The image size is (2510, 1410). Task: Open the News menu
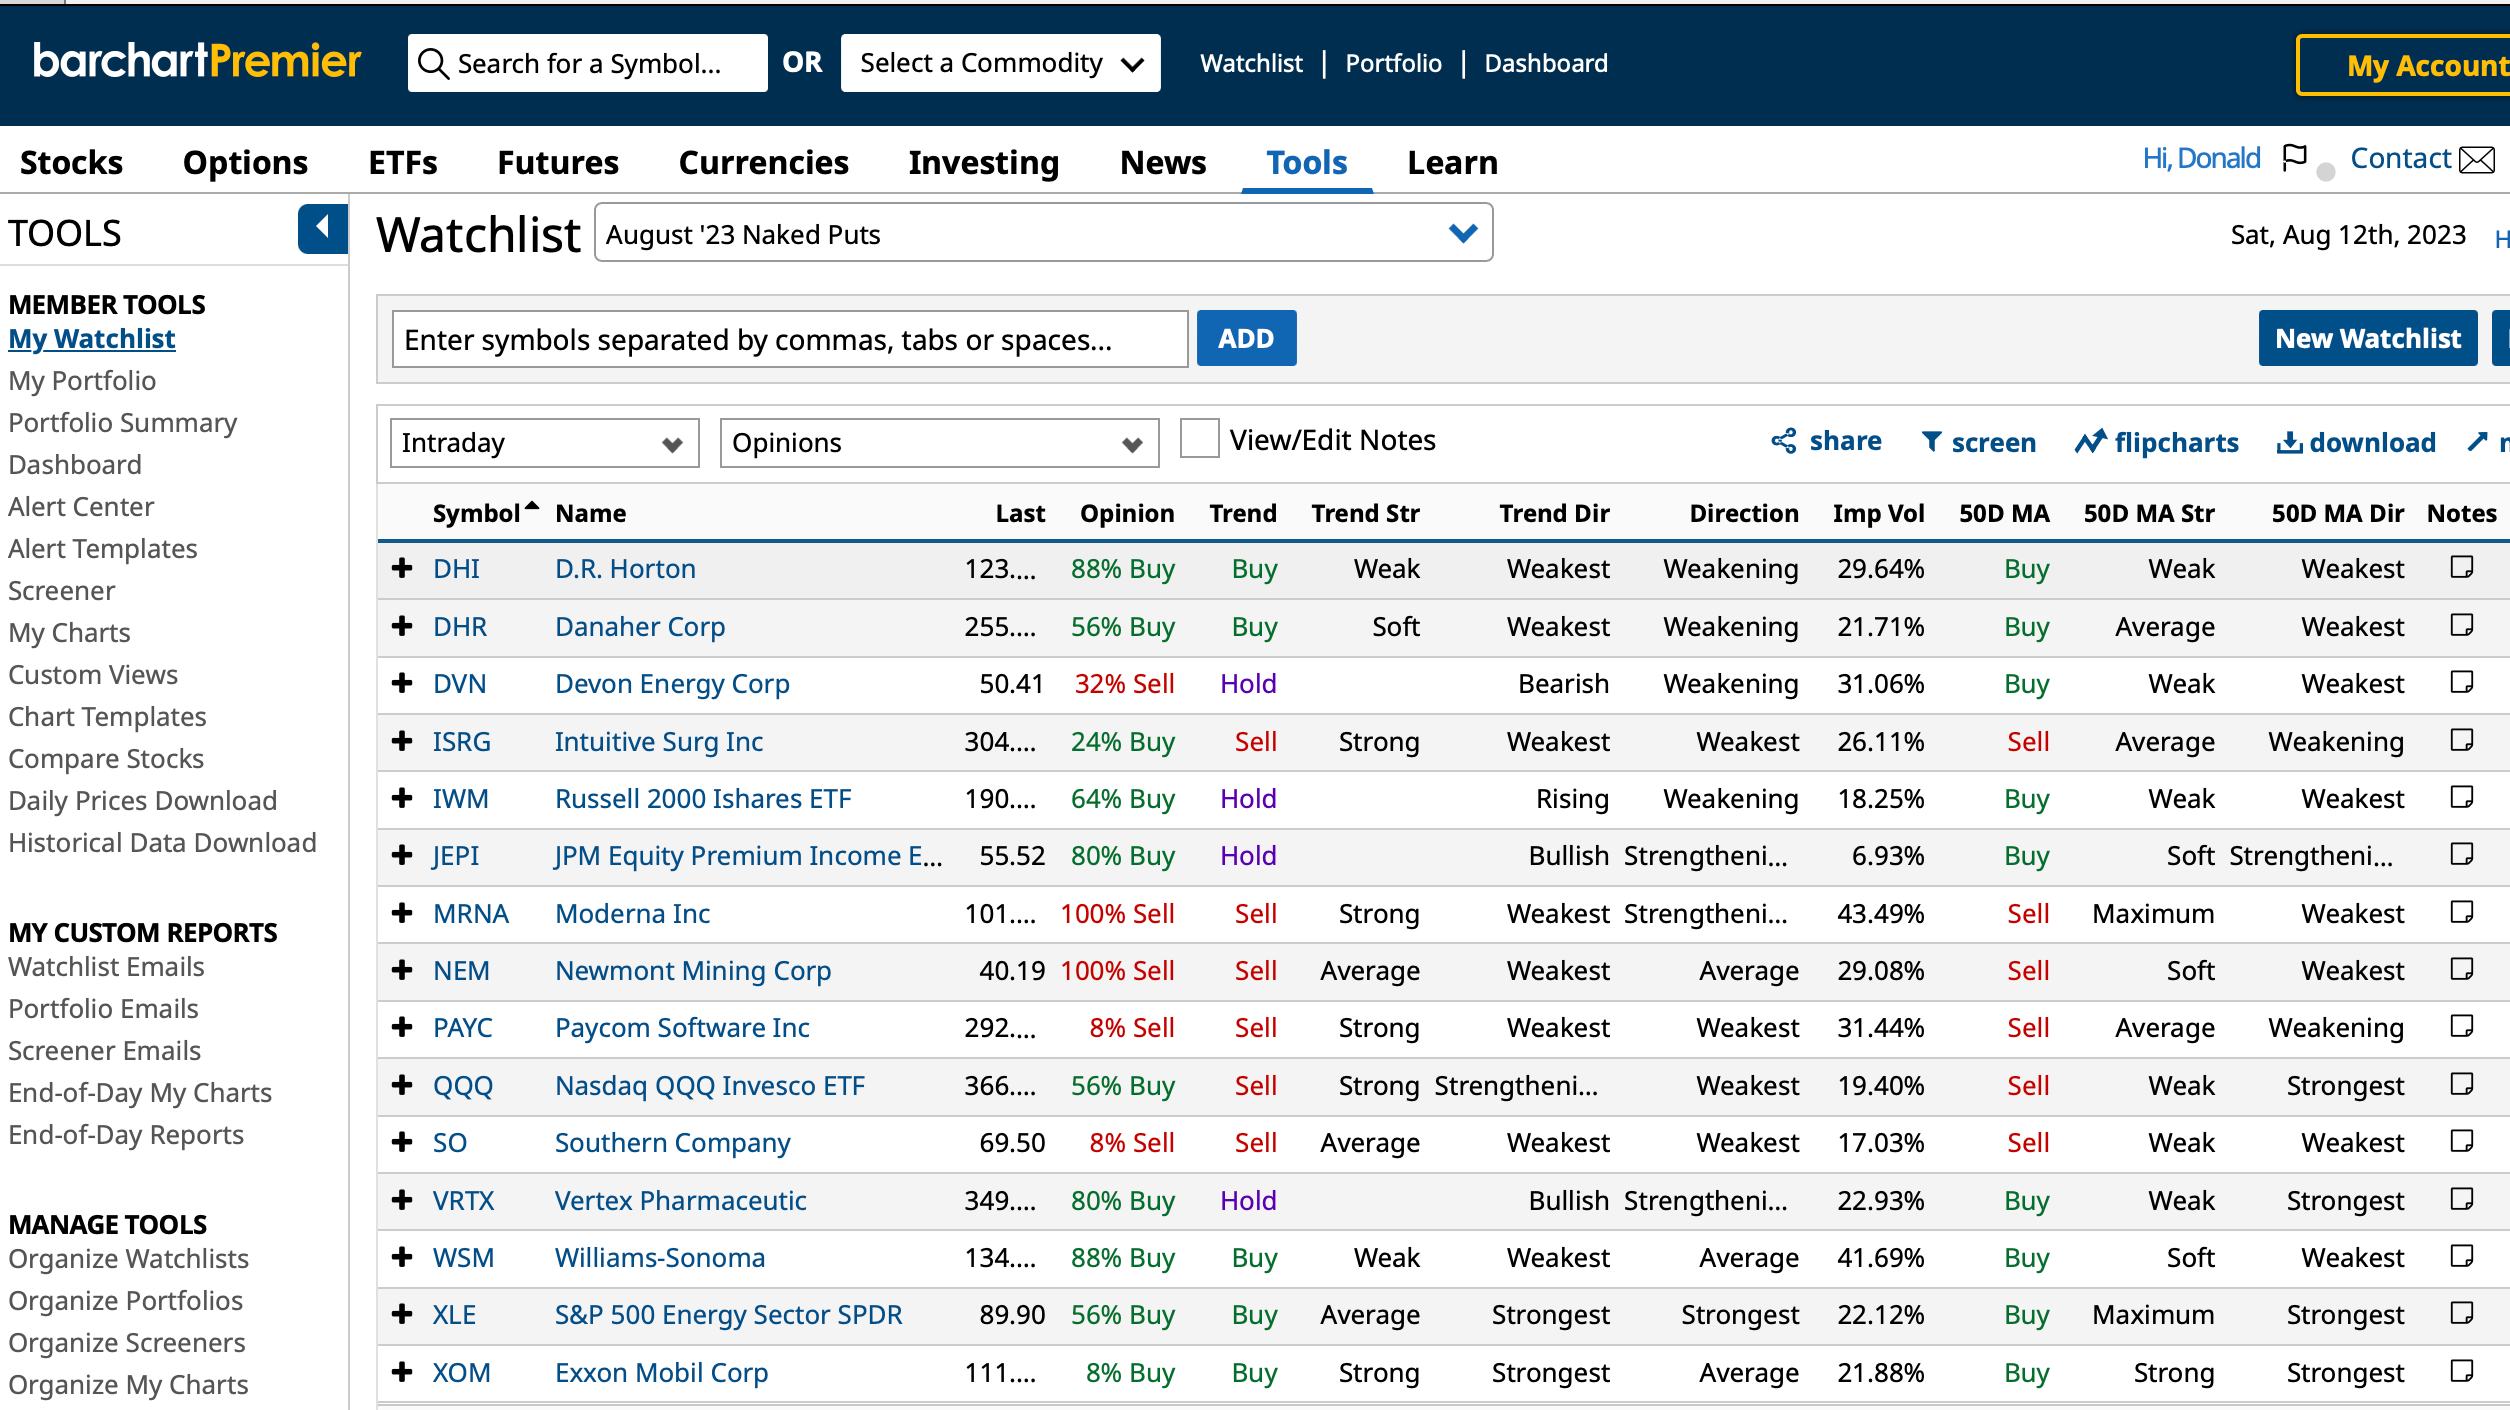click(x=1163, y=162)
